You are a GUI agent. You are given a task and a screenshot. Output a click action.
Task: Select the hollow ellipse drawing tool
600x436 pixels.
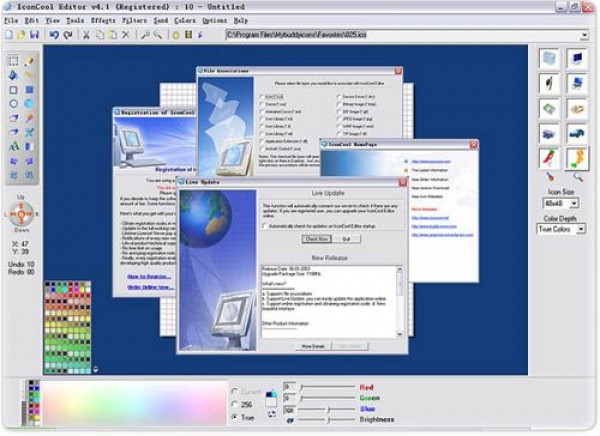[14, 103]
